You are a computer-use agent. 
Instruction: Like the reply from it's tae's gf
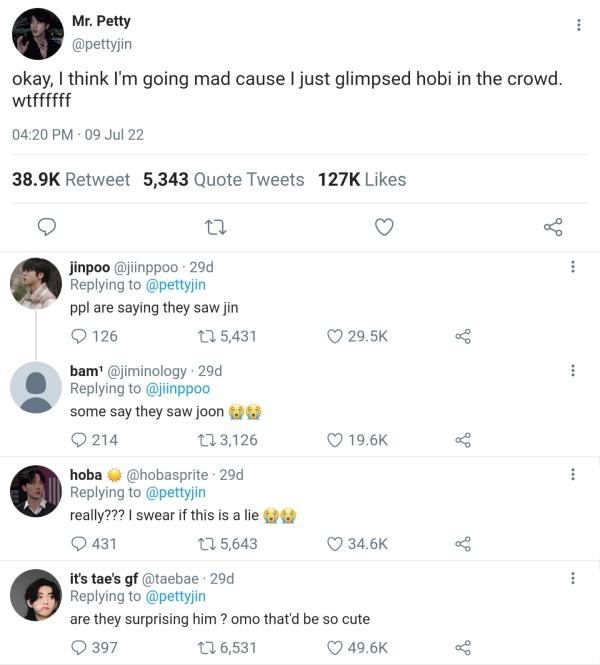336,648
